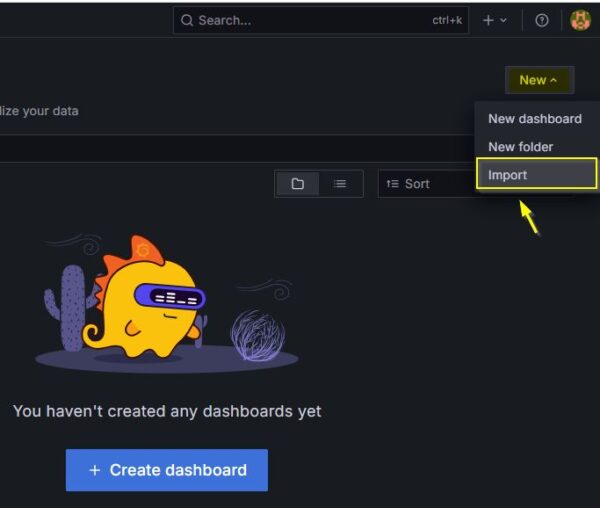The width and height of the screenshot is (600, 508).
Task: Collapse the New dropdown button
Action: pyautogui.click(x=540, y=80)
